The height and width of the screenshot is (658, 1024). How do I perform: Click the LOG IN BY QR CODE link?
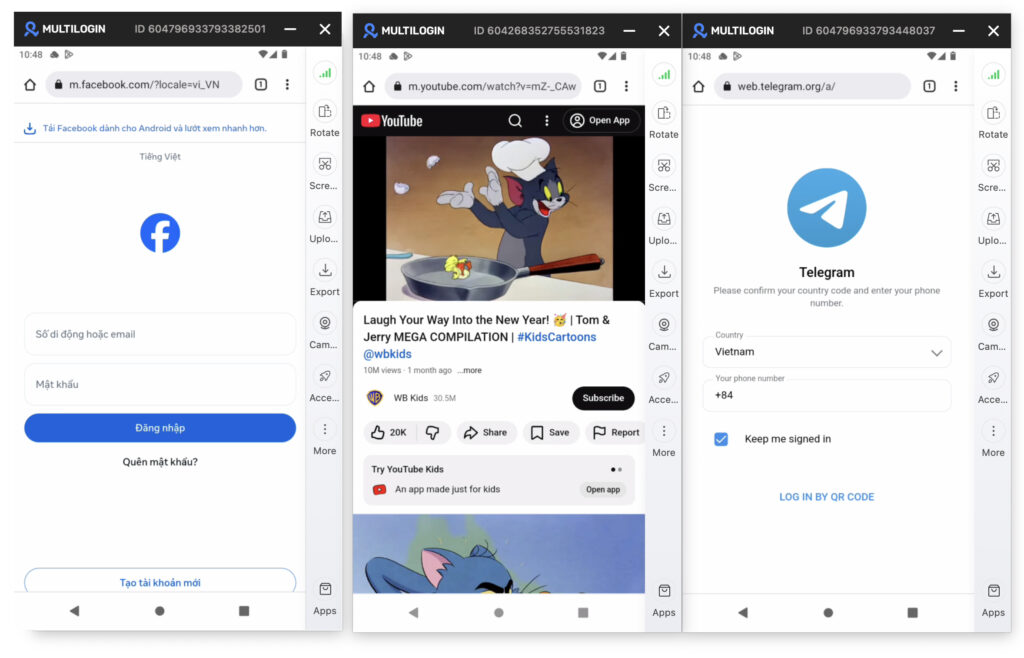point(826,496)
